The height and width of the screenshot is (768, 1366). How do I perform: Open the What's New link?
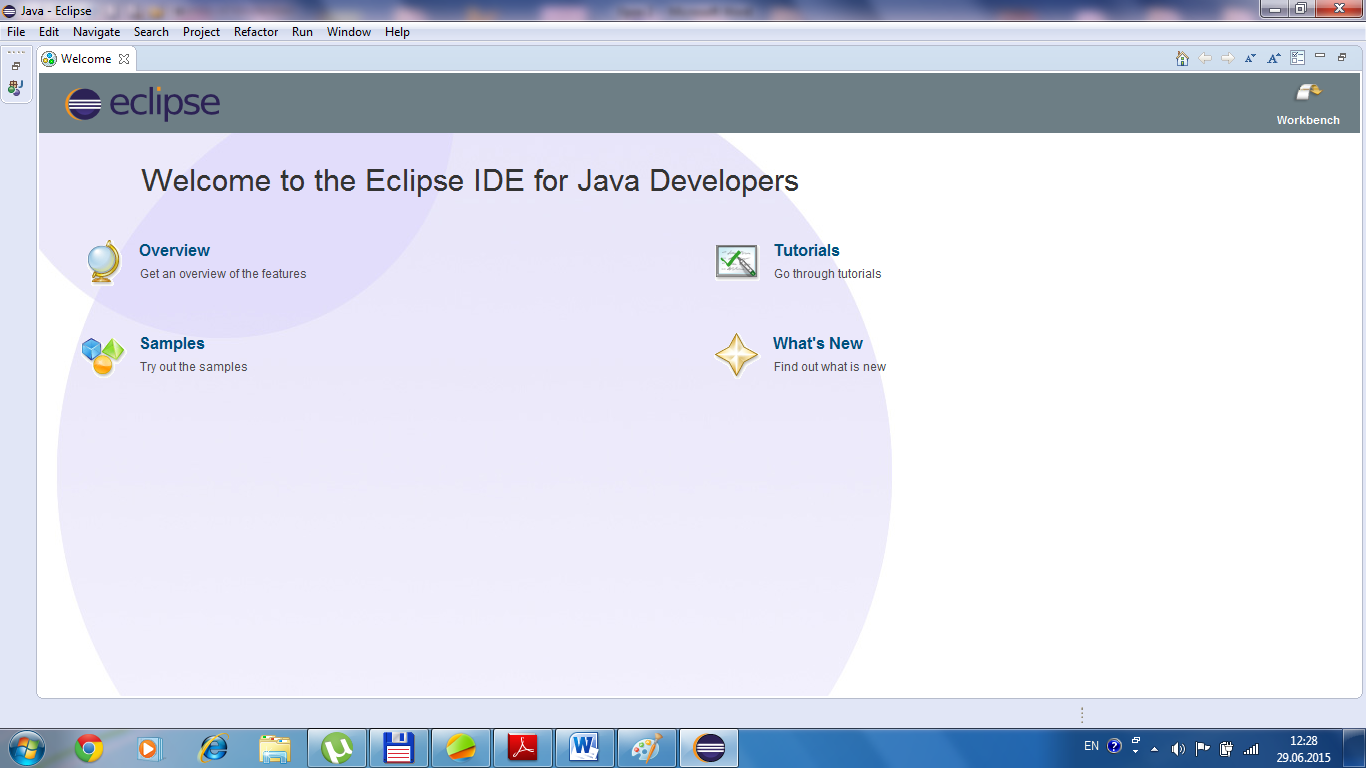[x=818, y=343]
